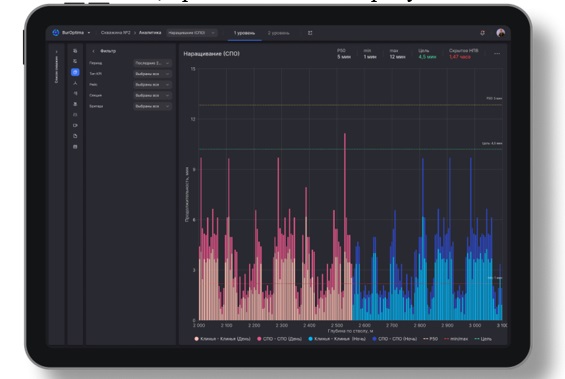Click the Фильтр panel heading
This screenshot has width=565, height=379.
[x=108, y=51]
